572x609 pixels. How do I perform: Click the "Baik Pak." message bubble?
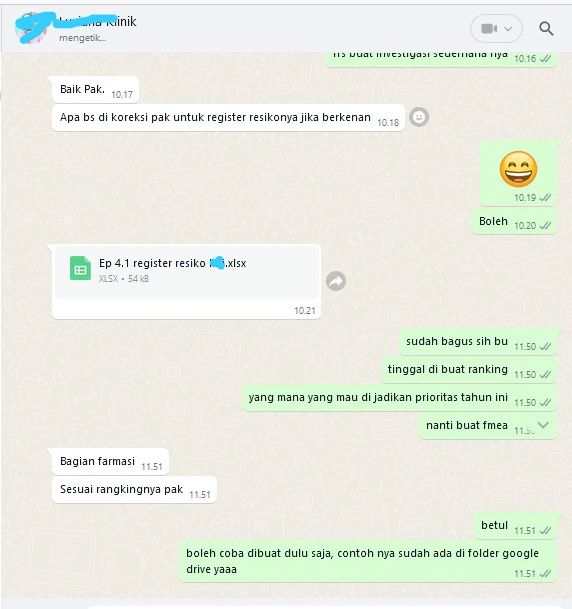pos(95,90)
